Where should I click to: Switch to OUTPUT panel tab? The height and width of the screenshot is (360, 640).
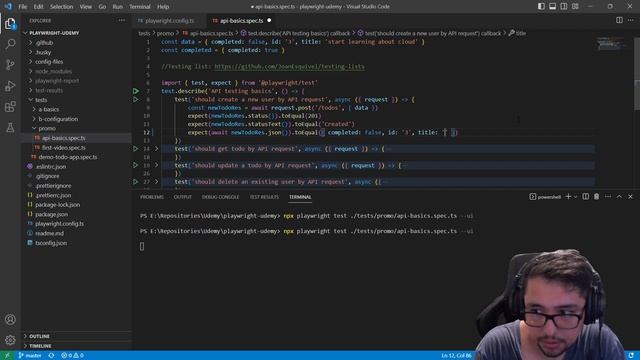pyautogui.click(x=182, y=197)
